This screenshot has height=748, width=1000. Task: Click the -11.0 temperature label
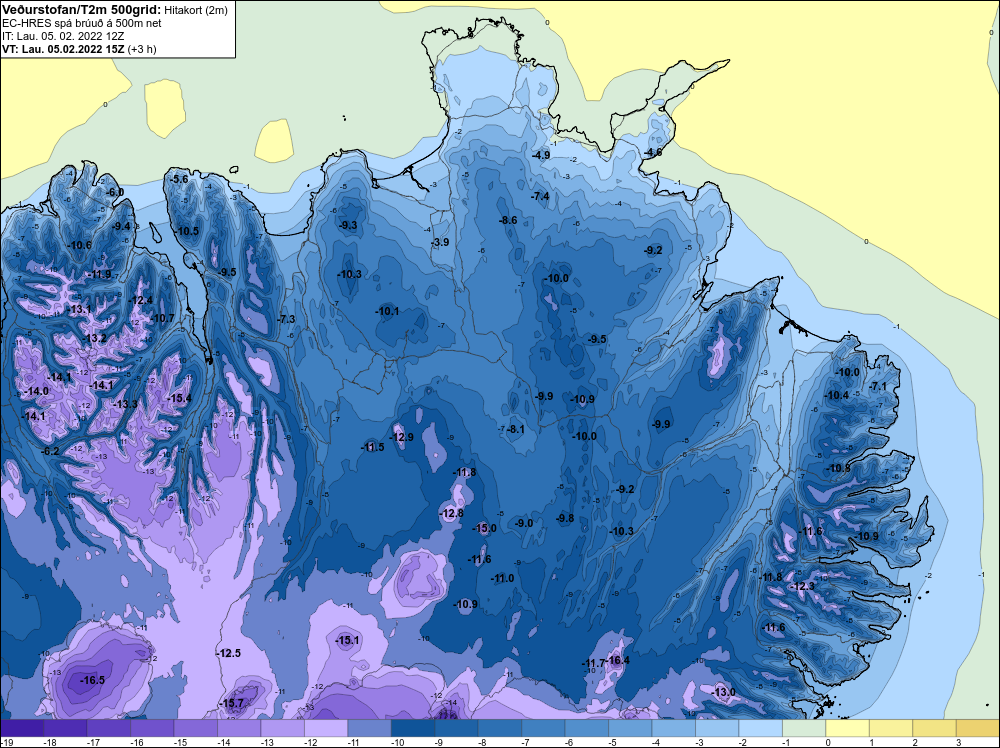(x=502, y=578)
